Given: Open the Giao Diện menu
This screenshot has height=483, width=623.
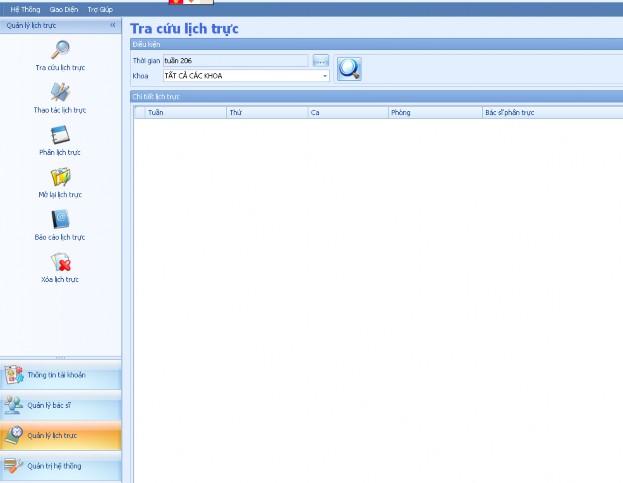Looking at the screenshot, I should click(x=64, y=9).
